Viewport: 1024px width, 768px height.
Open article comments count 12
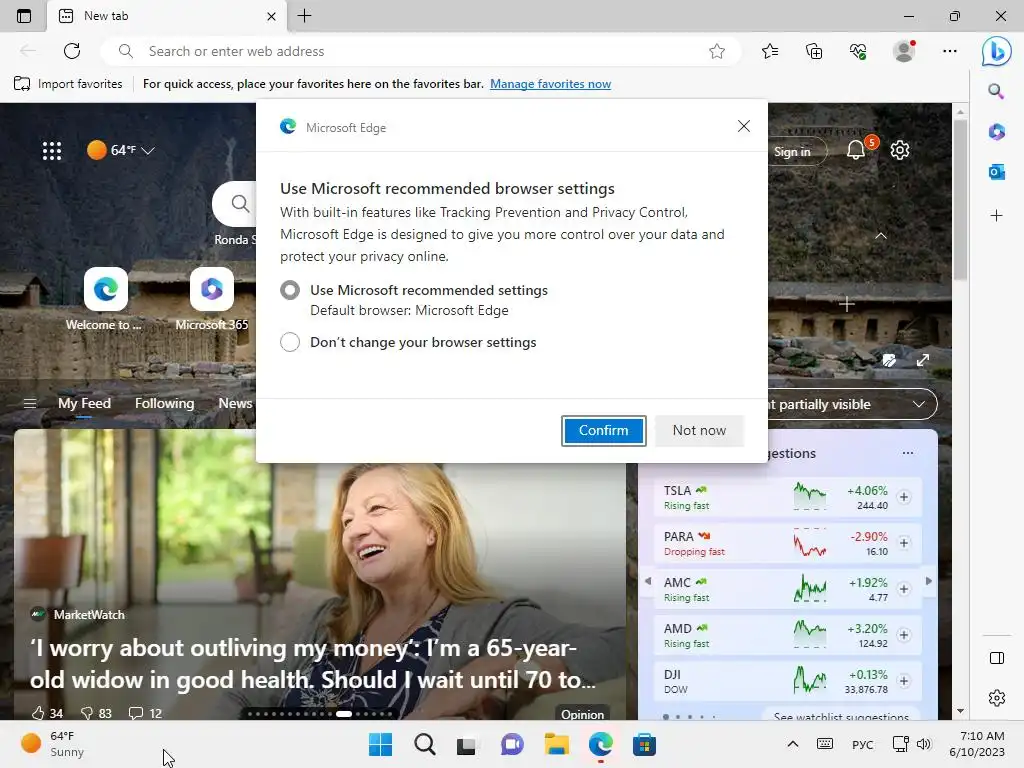pyautogui.click(x=145, y=713)
